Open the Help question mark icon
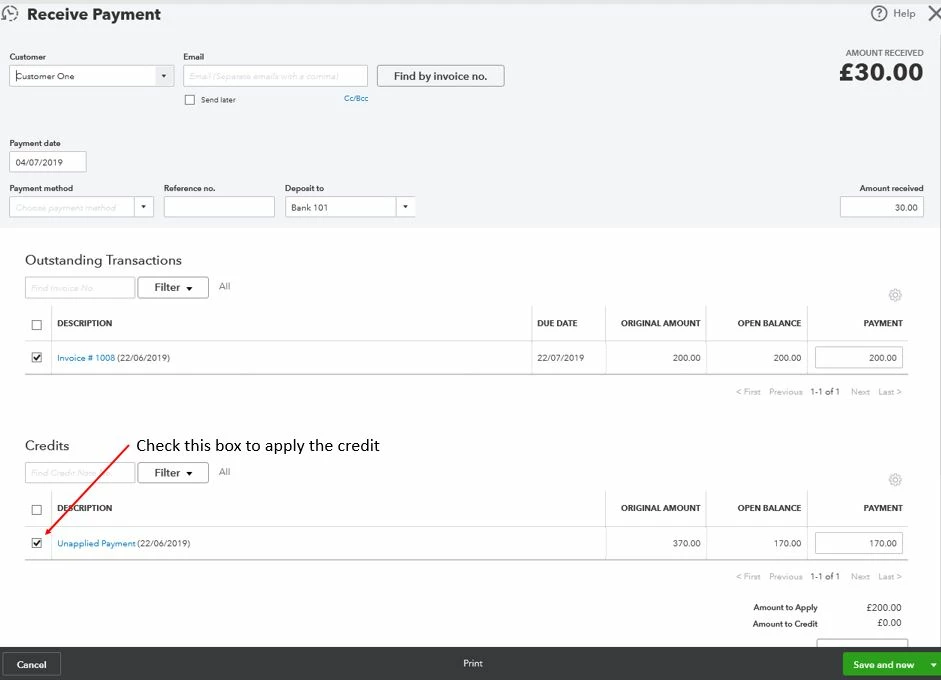 (879, 13)
